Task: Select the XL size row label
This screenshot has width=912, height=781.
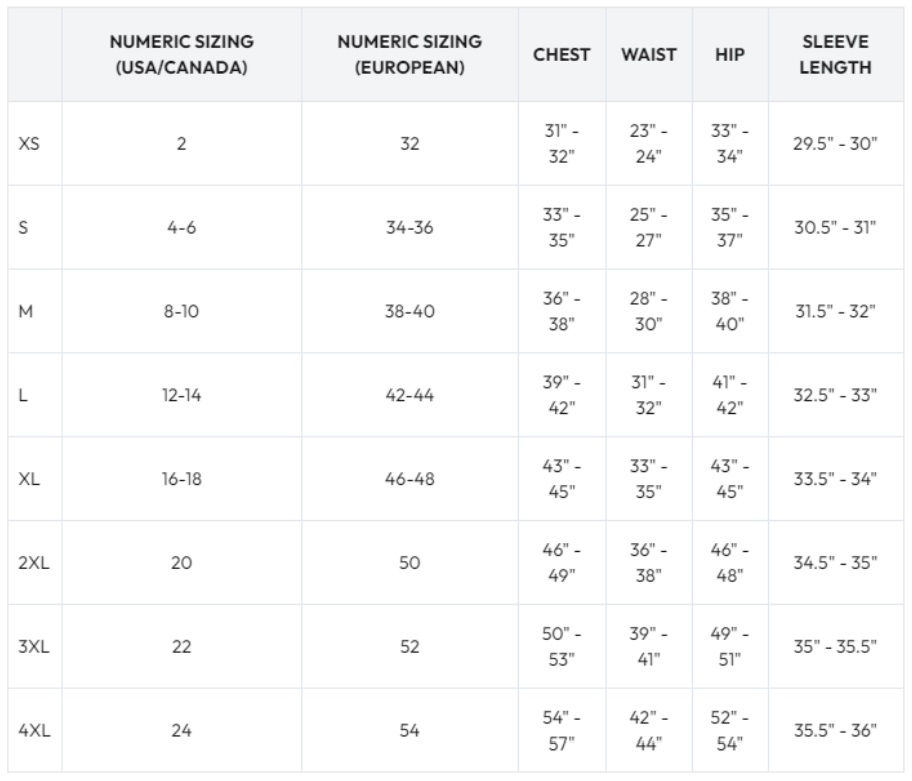Action: (29, 479)
